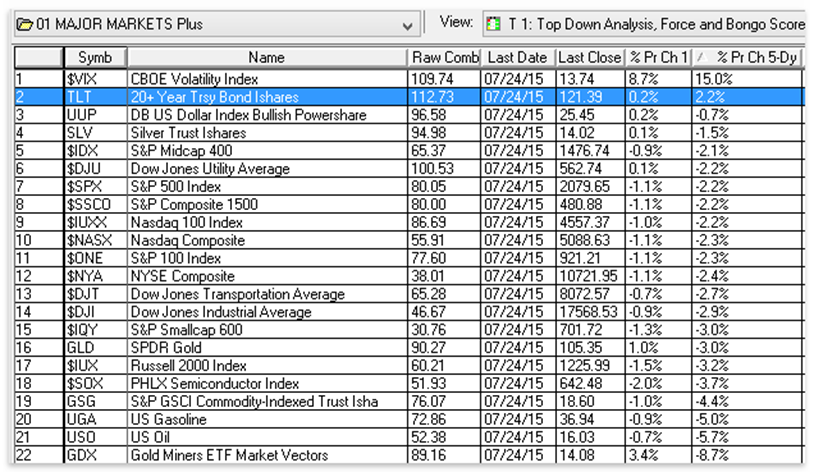Select the $NASX symbol cell
The height and width of the screenshot is (472, 814).
coord(96,240)
